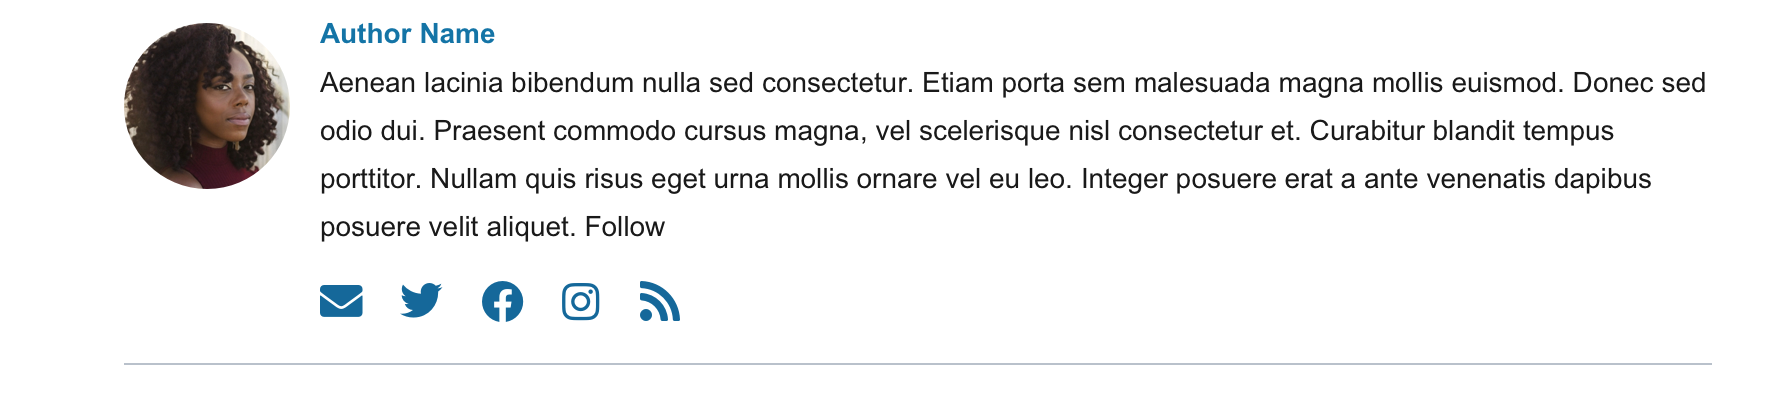Image resolution: width=1772 pixels, height=404 pixels.
Task: Open the Instagram camera icon
Action: tap(580, 301)
